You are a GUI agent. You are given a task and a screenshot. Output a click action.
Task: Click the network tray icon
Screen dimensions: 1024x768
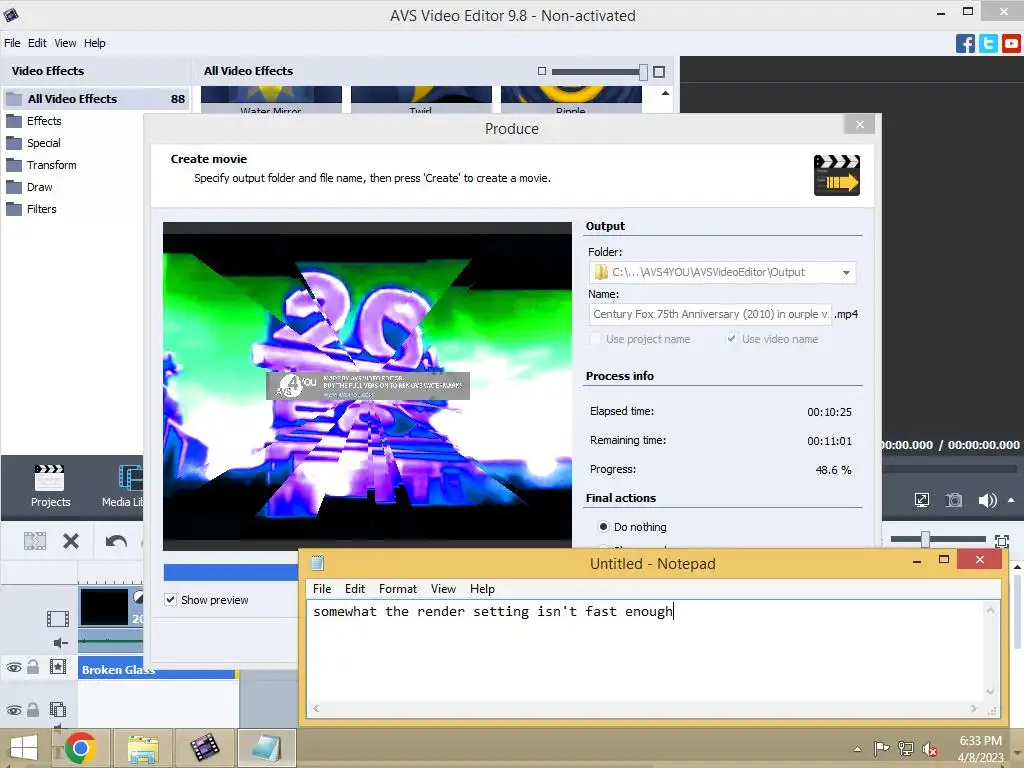[905, 748]
